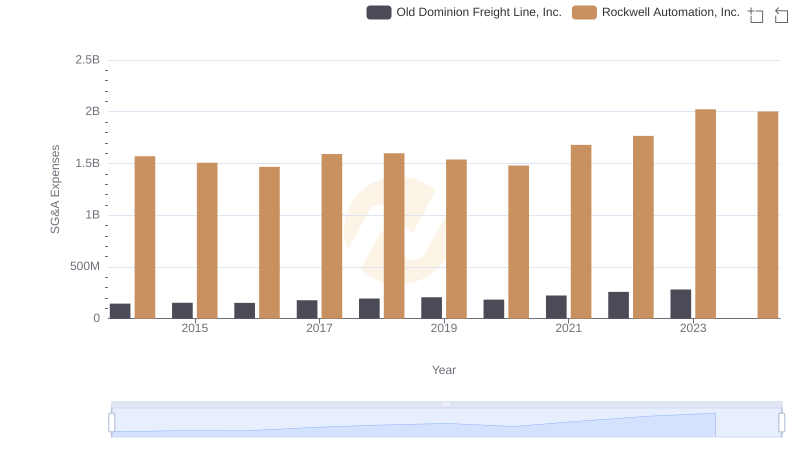
Task: Click the Rockwell bar for 2017
Action: click(332, 236)
